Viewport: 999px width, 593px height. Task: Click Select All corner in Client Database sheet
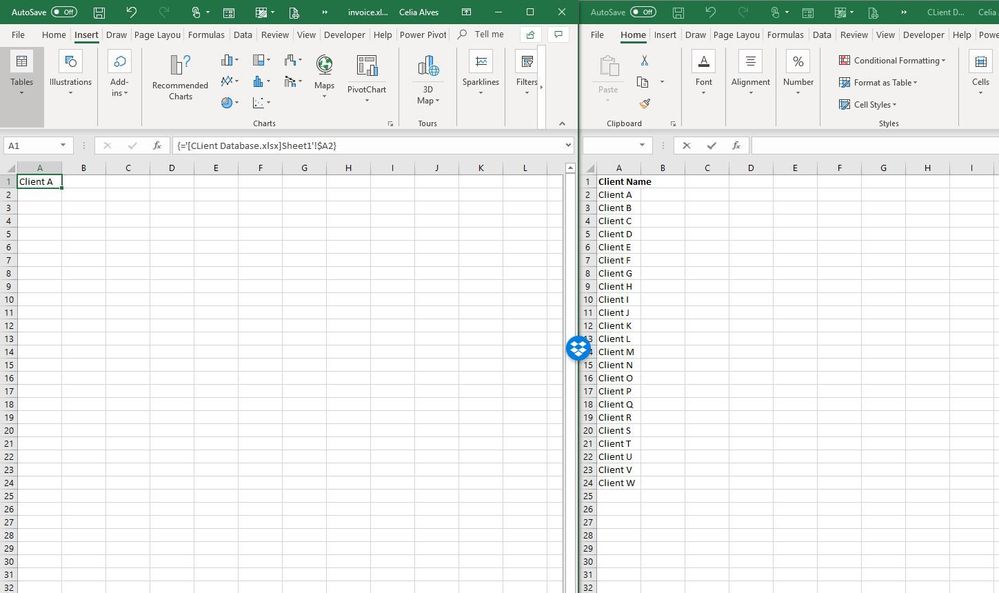589,168
